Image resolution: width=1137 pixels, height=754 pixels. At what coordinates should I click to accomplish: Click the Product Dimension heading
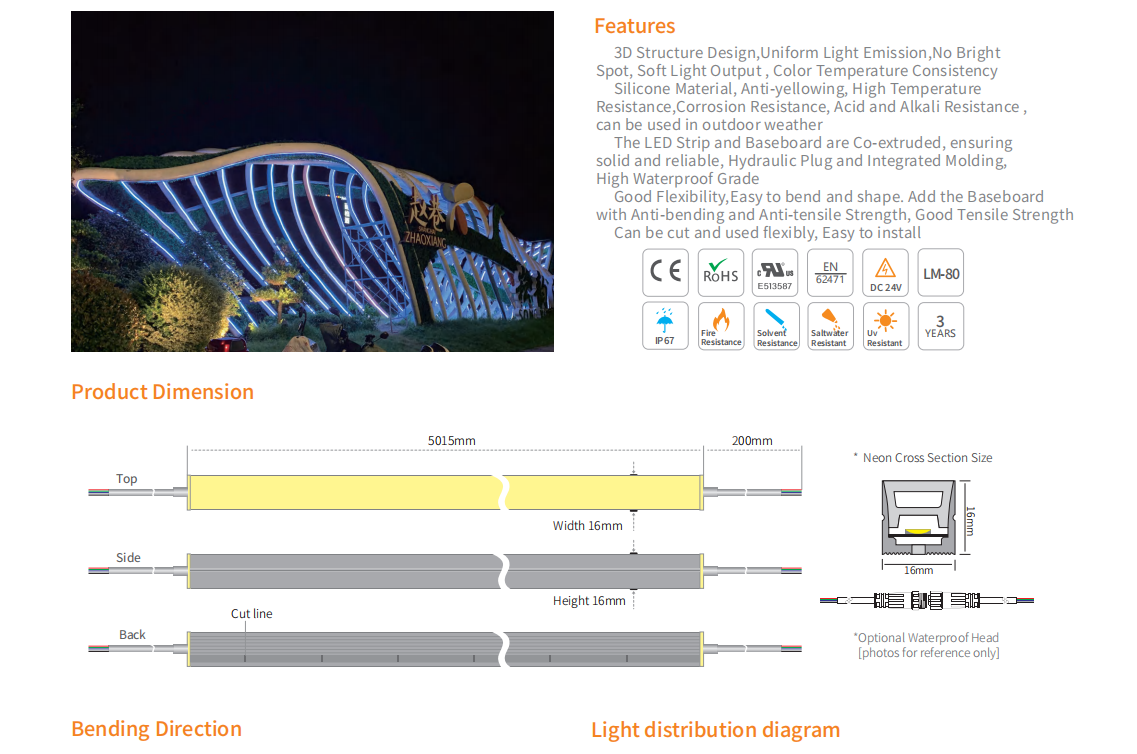pos(162,392)
